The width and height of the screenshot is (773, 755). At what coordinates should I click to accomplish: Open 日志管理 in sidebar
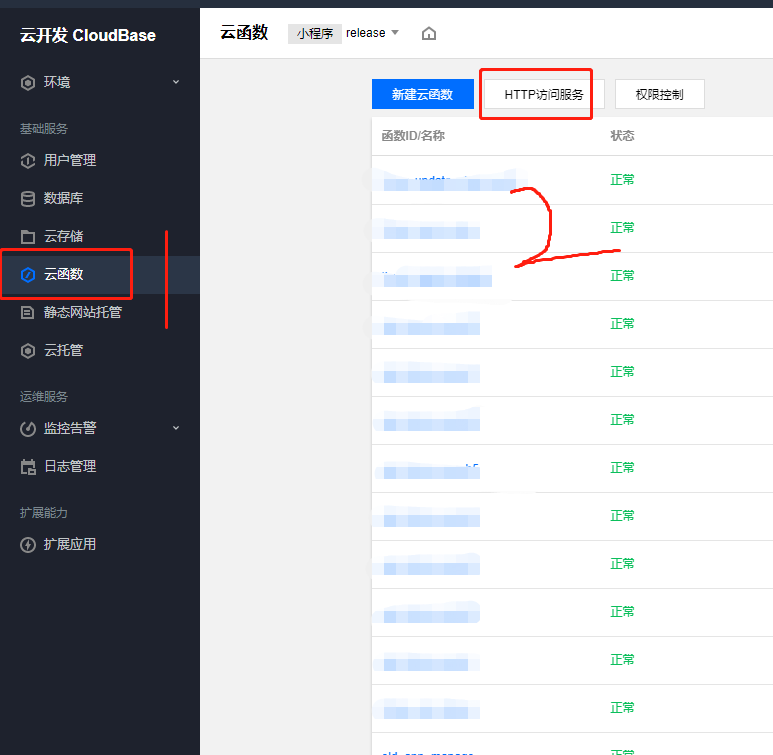click(70, 466)
